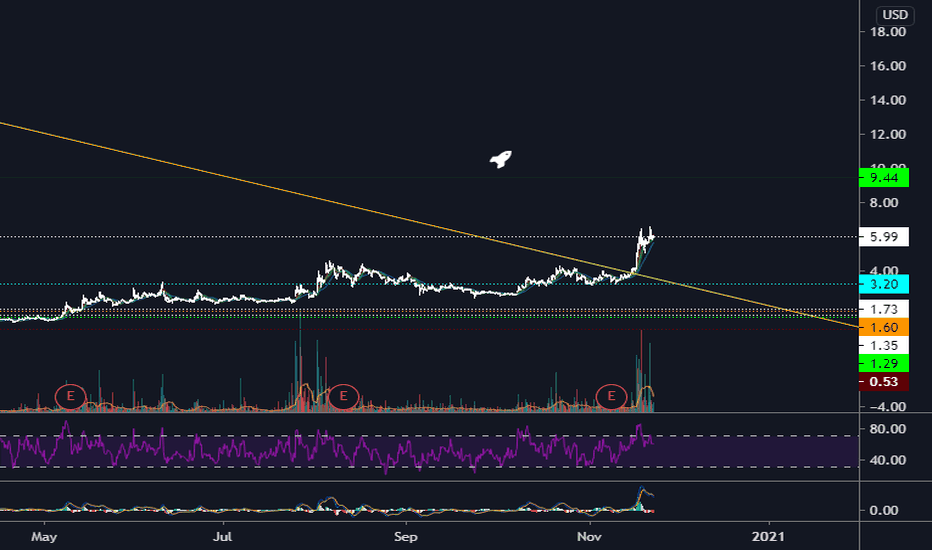The width and height of the screenshot is (932, 550).
Task: Click the RSI 40.00 axis value
Action: [x=888, y=460]
